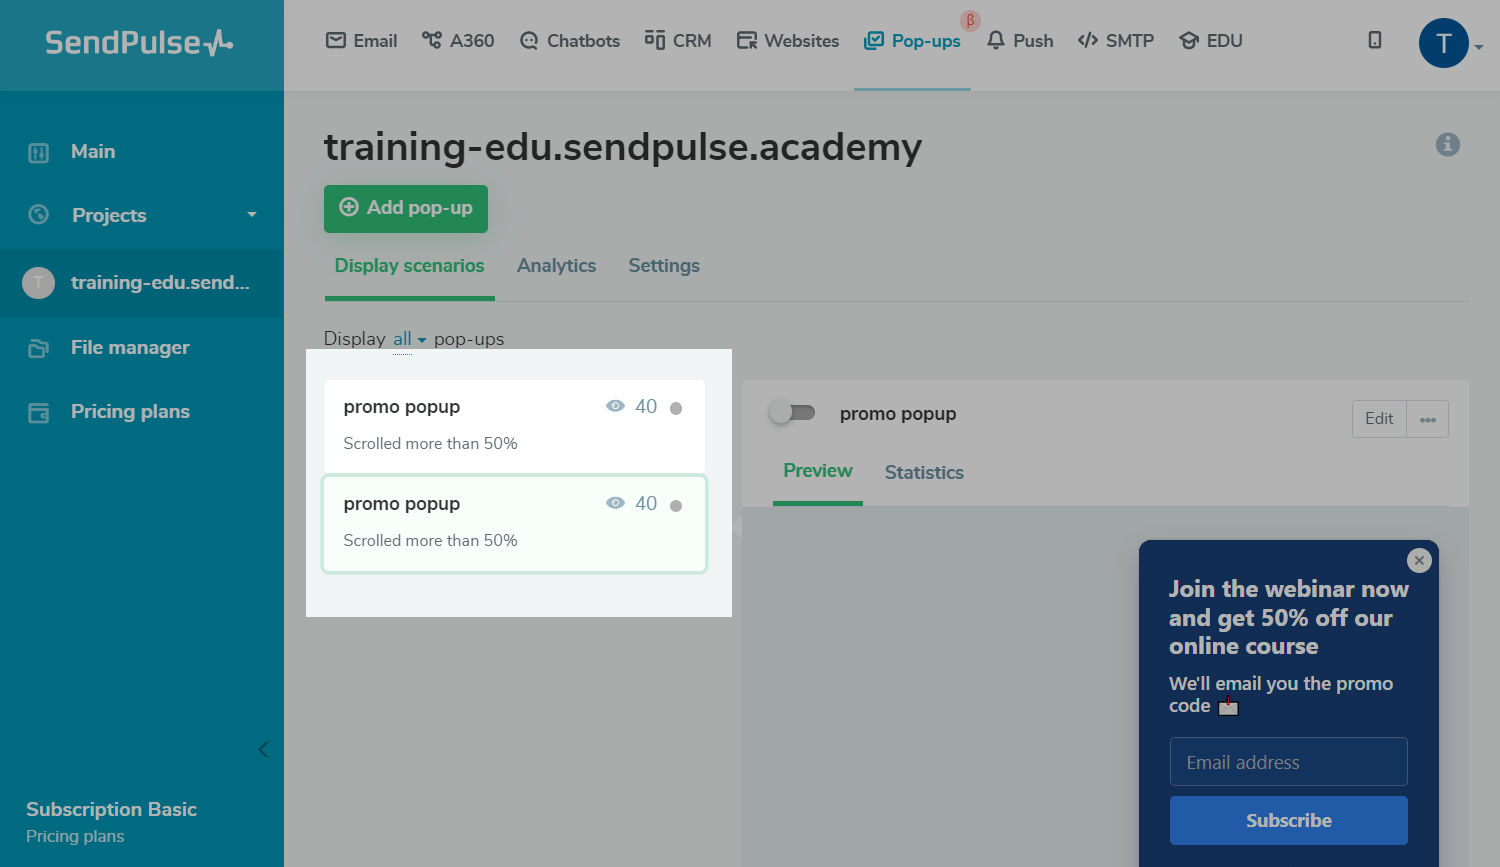Viewport: 1500px width, 867px height.
Task: Click the beta badge on Pop-ups
Action: (970, 20)
